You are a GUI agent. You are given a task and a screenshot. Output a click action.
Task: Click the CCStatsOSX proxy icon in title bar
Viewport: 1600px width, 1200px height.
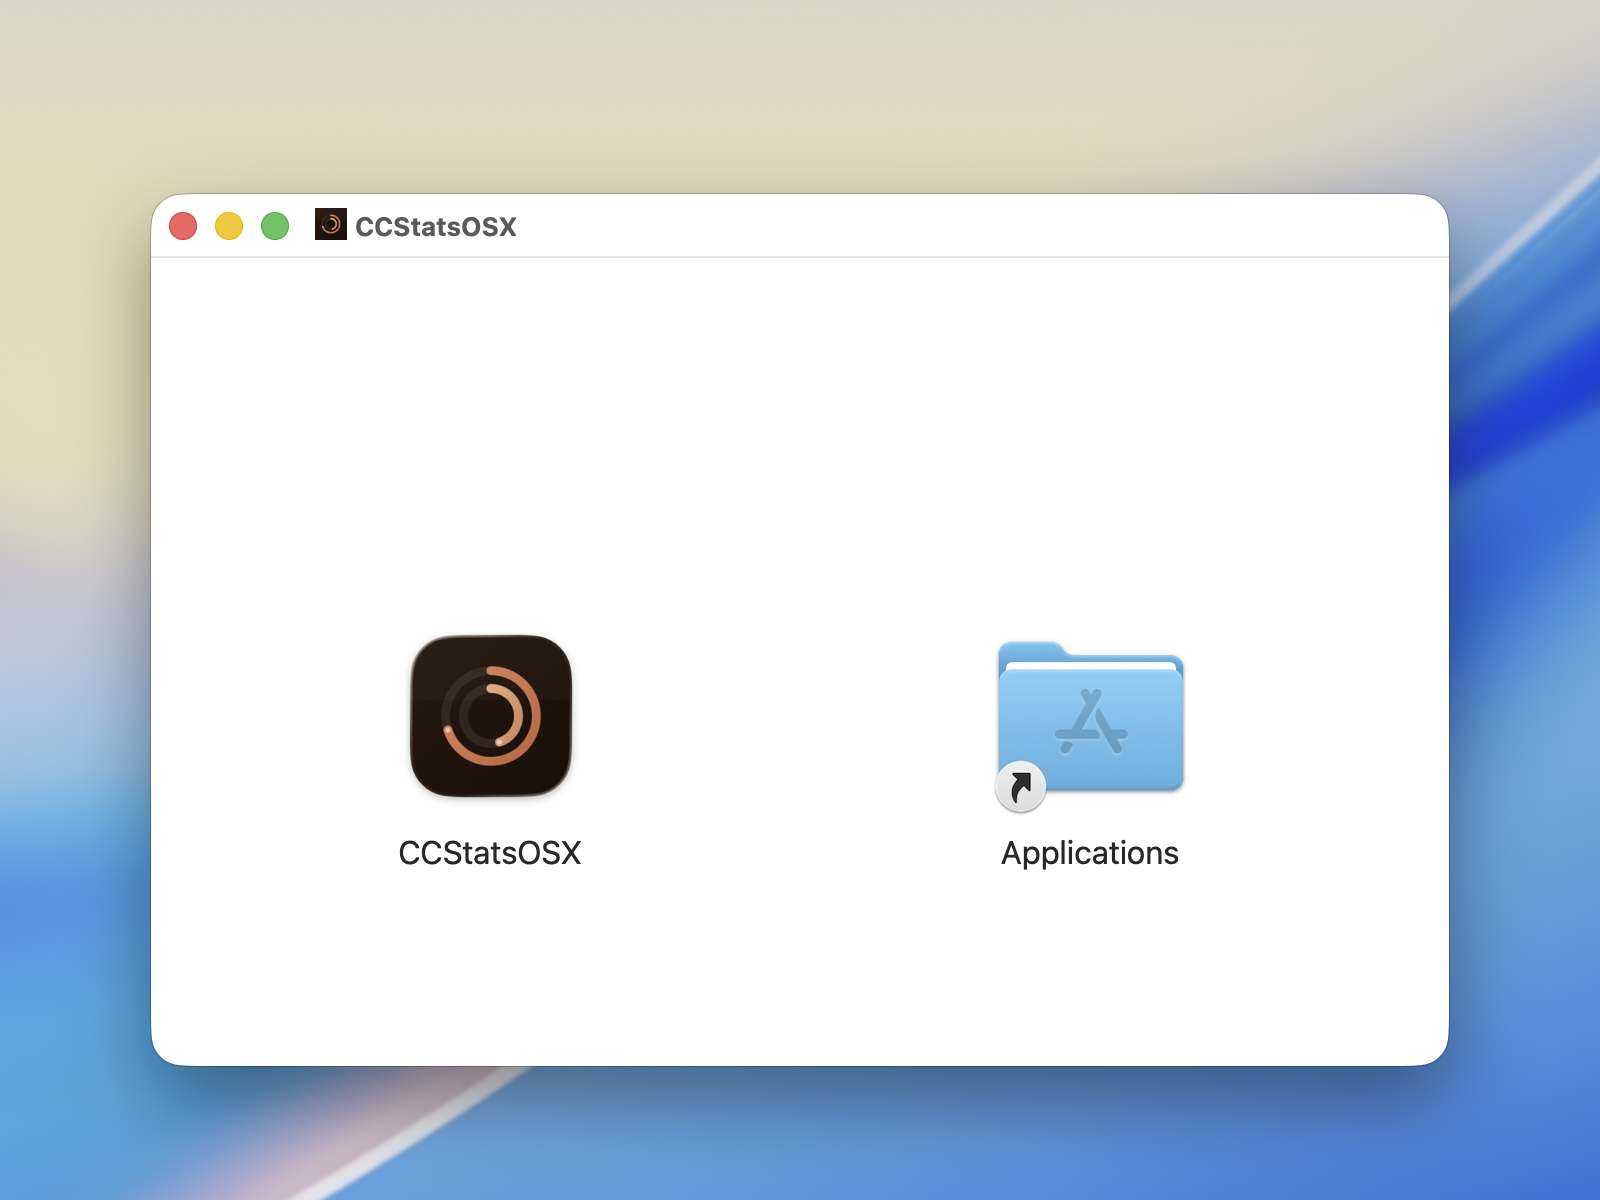pos(331,224)
